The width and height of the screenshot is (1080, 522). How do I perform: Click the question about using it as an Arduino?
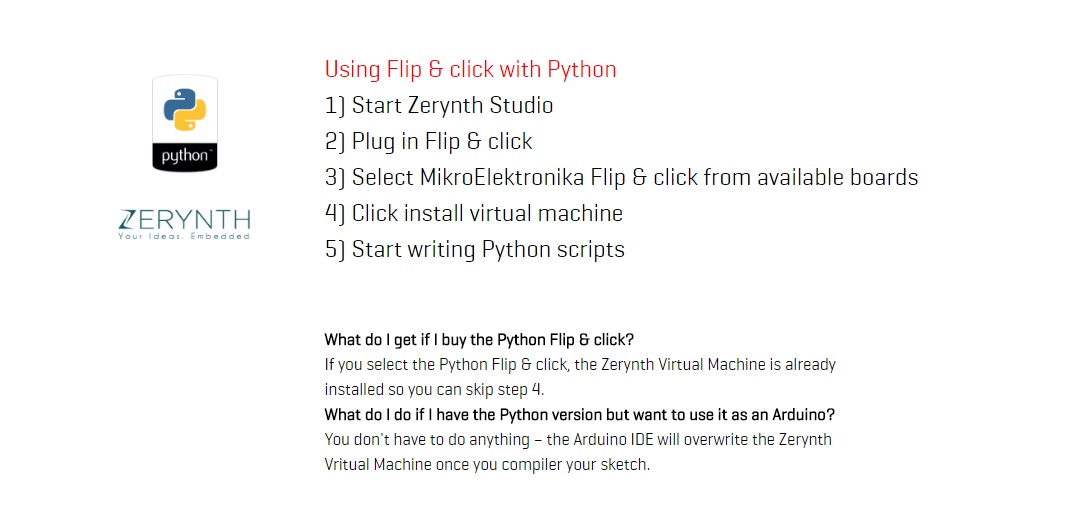[580, 415]
